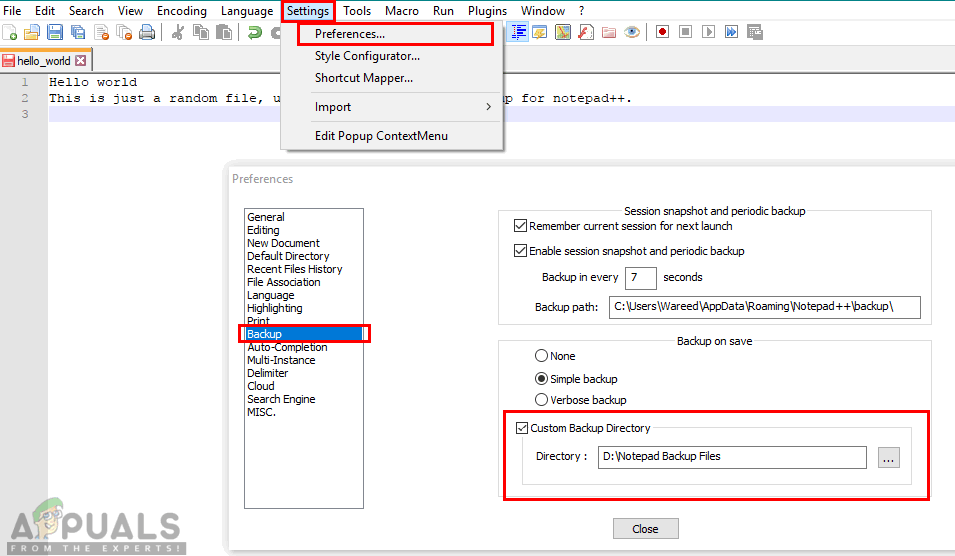Viewport: 955px width, 556px height.
Task: Click the Close All documents icon
Action: pos(124,32)
